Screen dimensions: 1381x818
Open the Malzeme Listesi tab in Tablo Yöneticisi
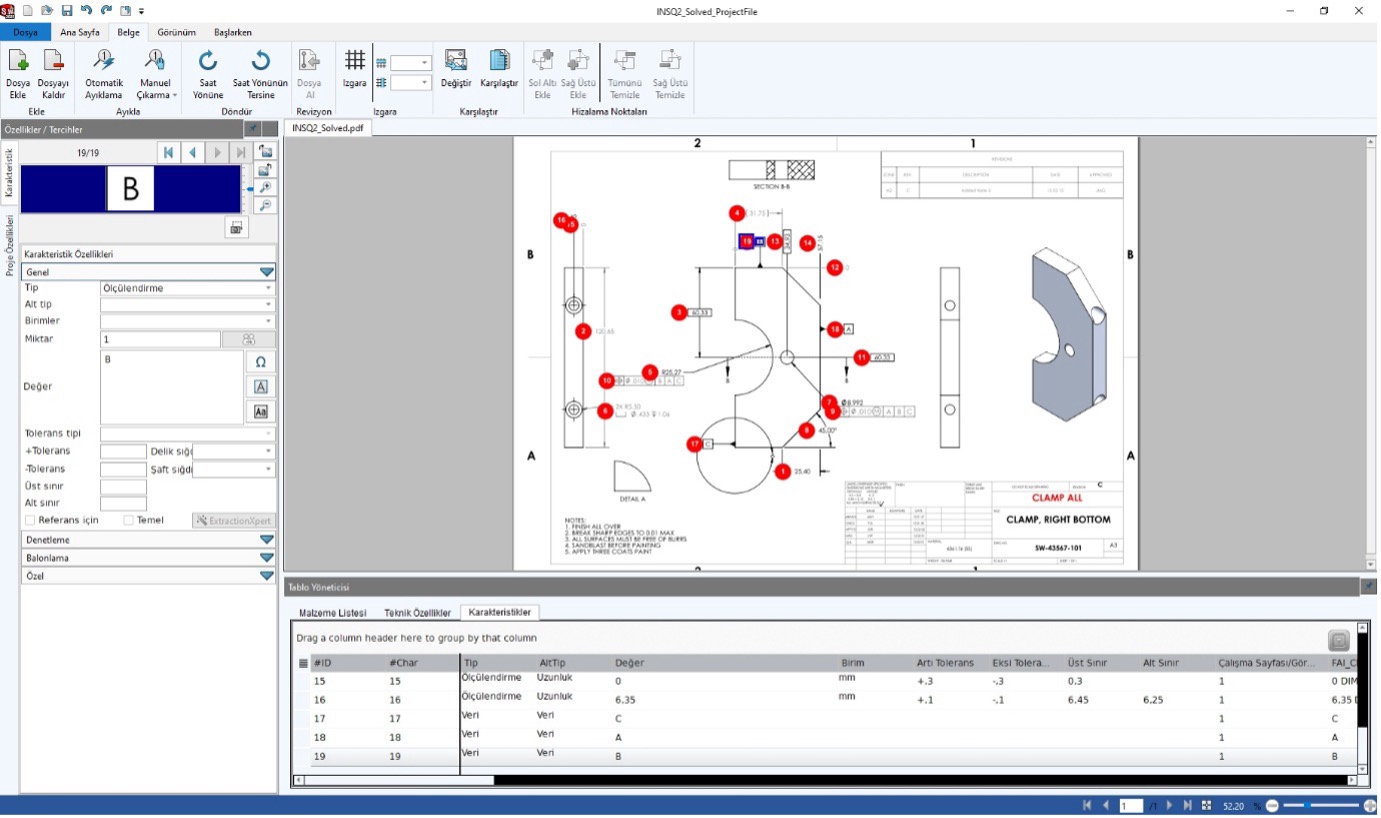[x=332, y=612]
